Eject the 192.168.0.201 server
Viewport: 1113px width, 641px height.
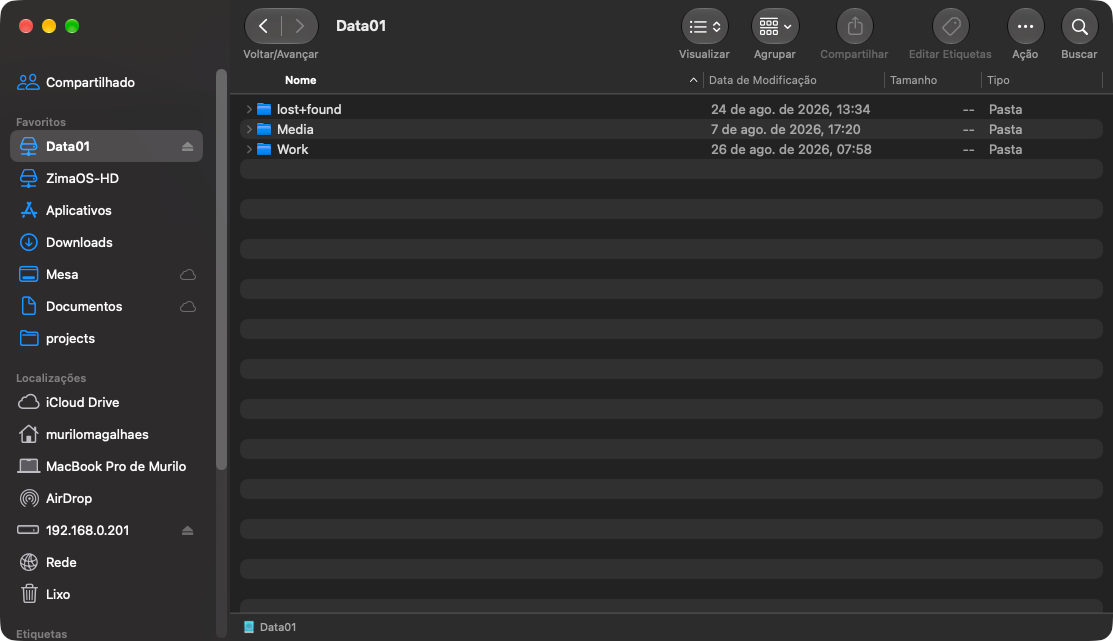point(187,530)
